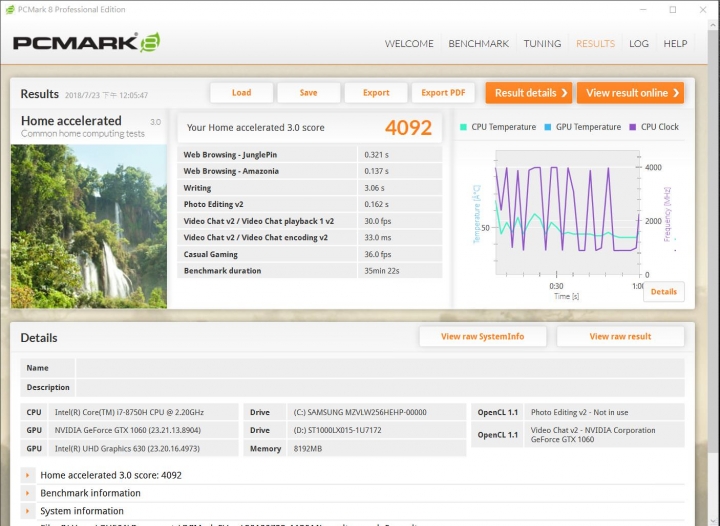
Task: Click the PCMark 8 logo
Action: [x=86, y=43]
